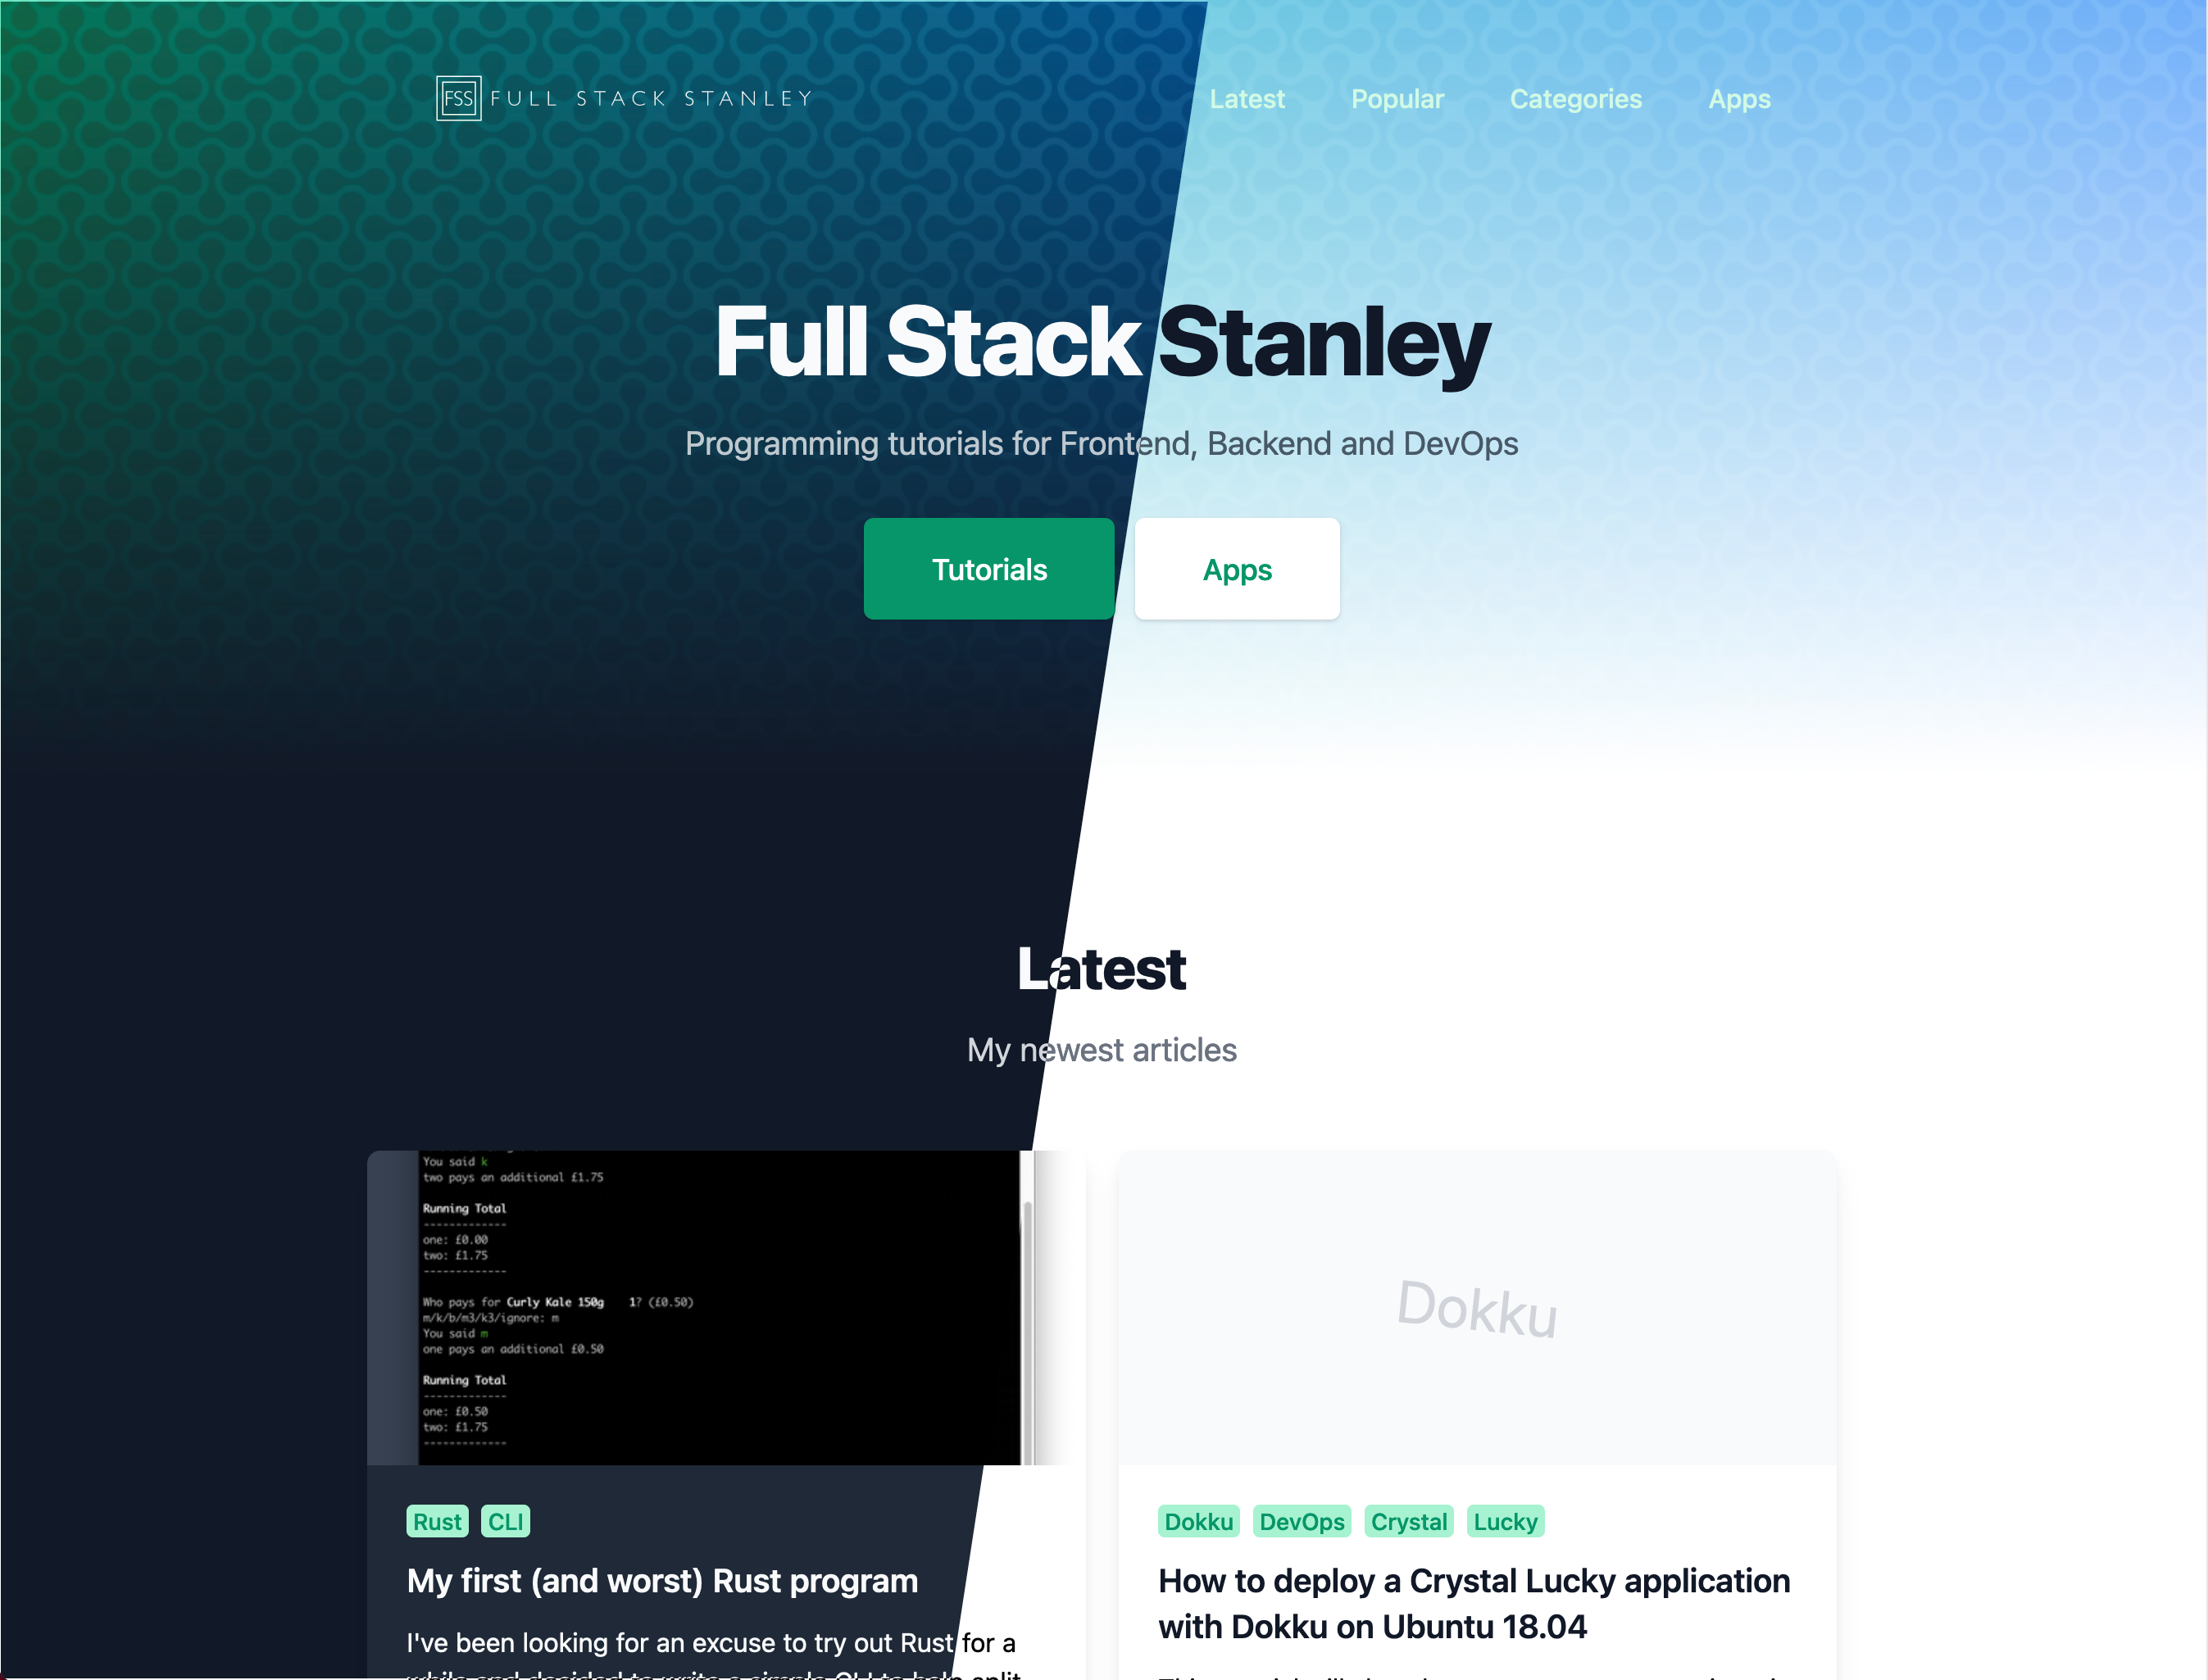This screenshot has height=1680, width=2208.
Task: Click the Lucky tag on second article
Action: (1504, 1521)
